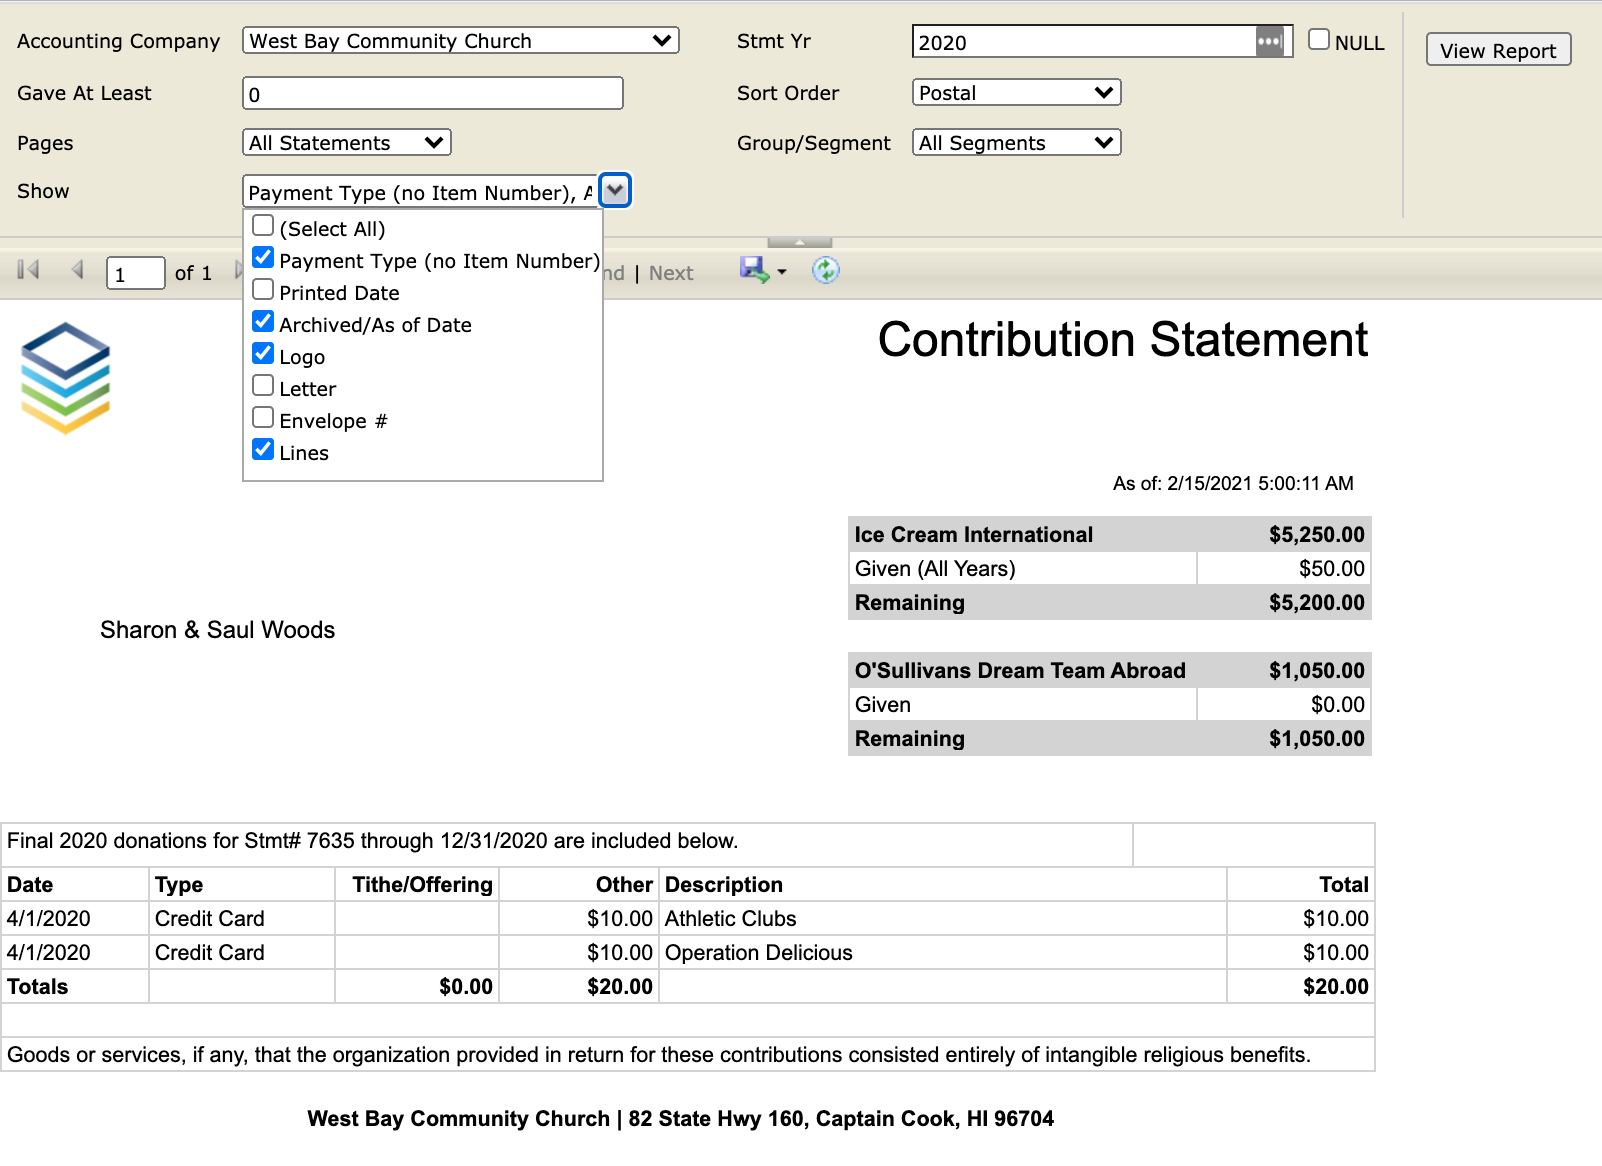Image resolution: width=1602 pixels, height=1166 pixels.
Task: Click the Ice Cream International row
Action: click(x=1110, y=534)
